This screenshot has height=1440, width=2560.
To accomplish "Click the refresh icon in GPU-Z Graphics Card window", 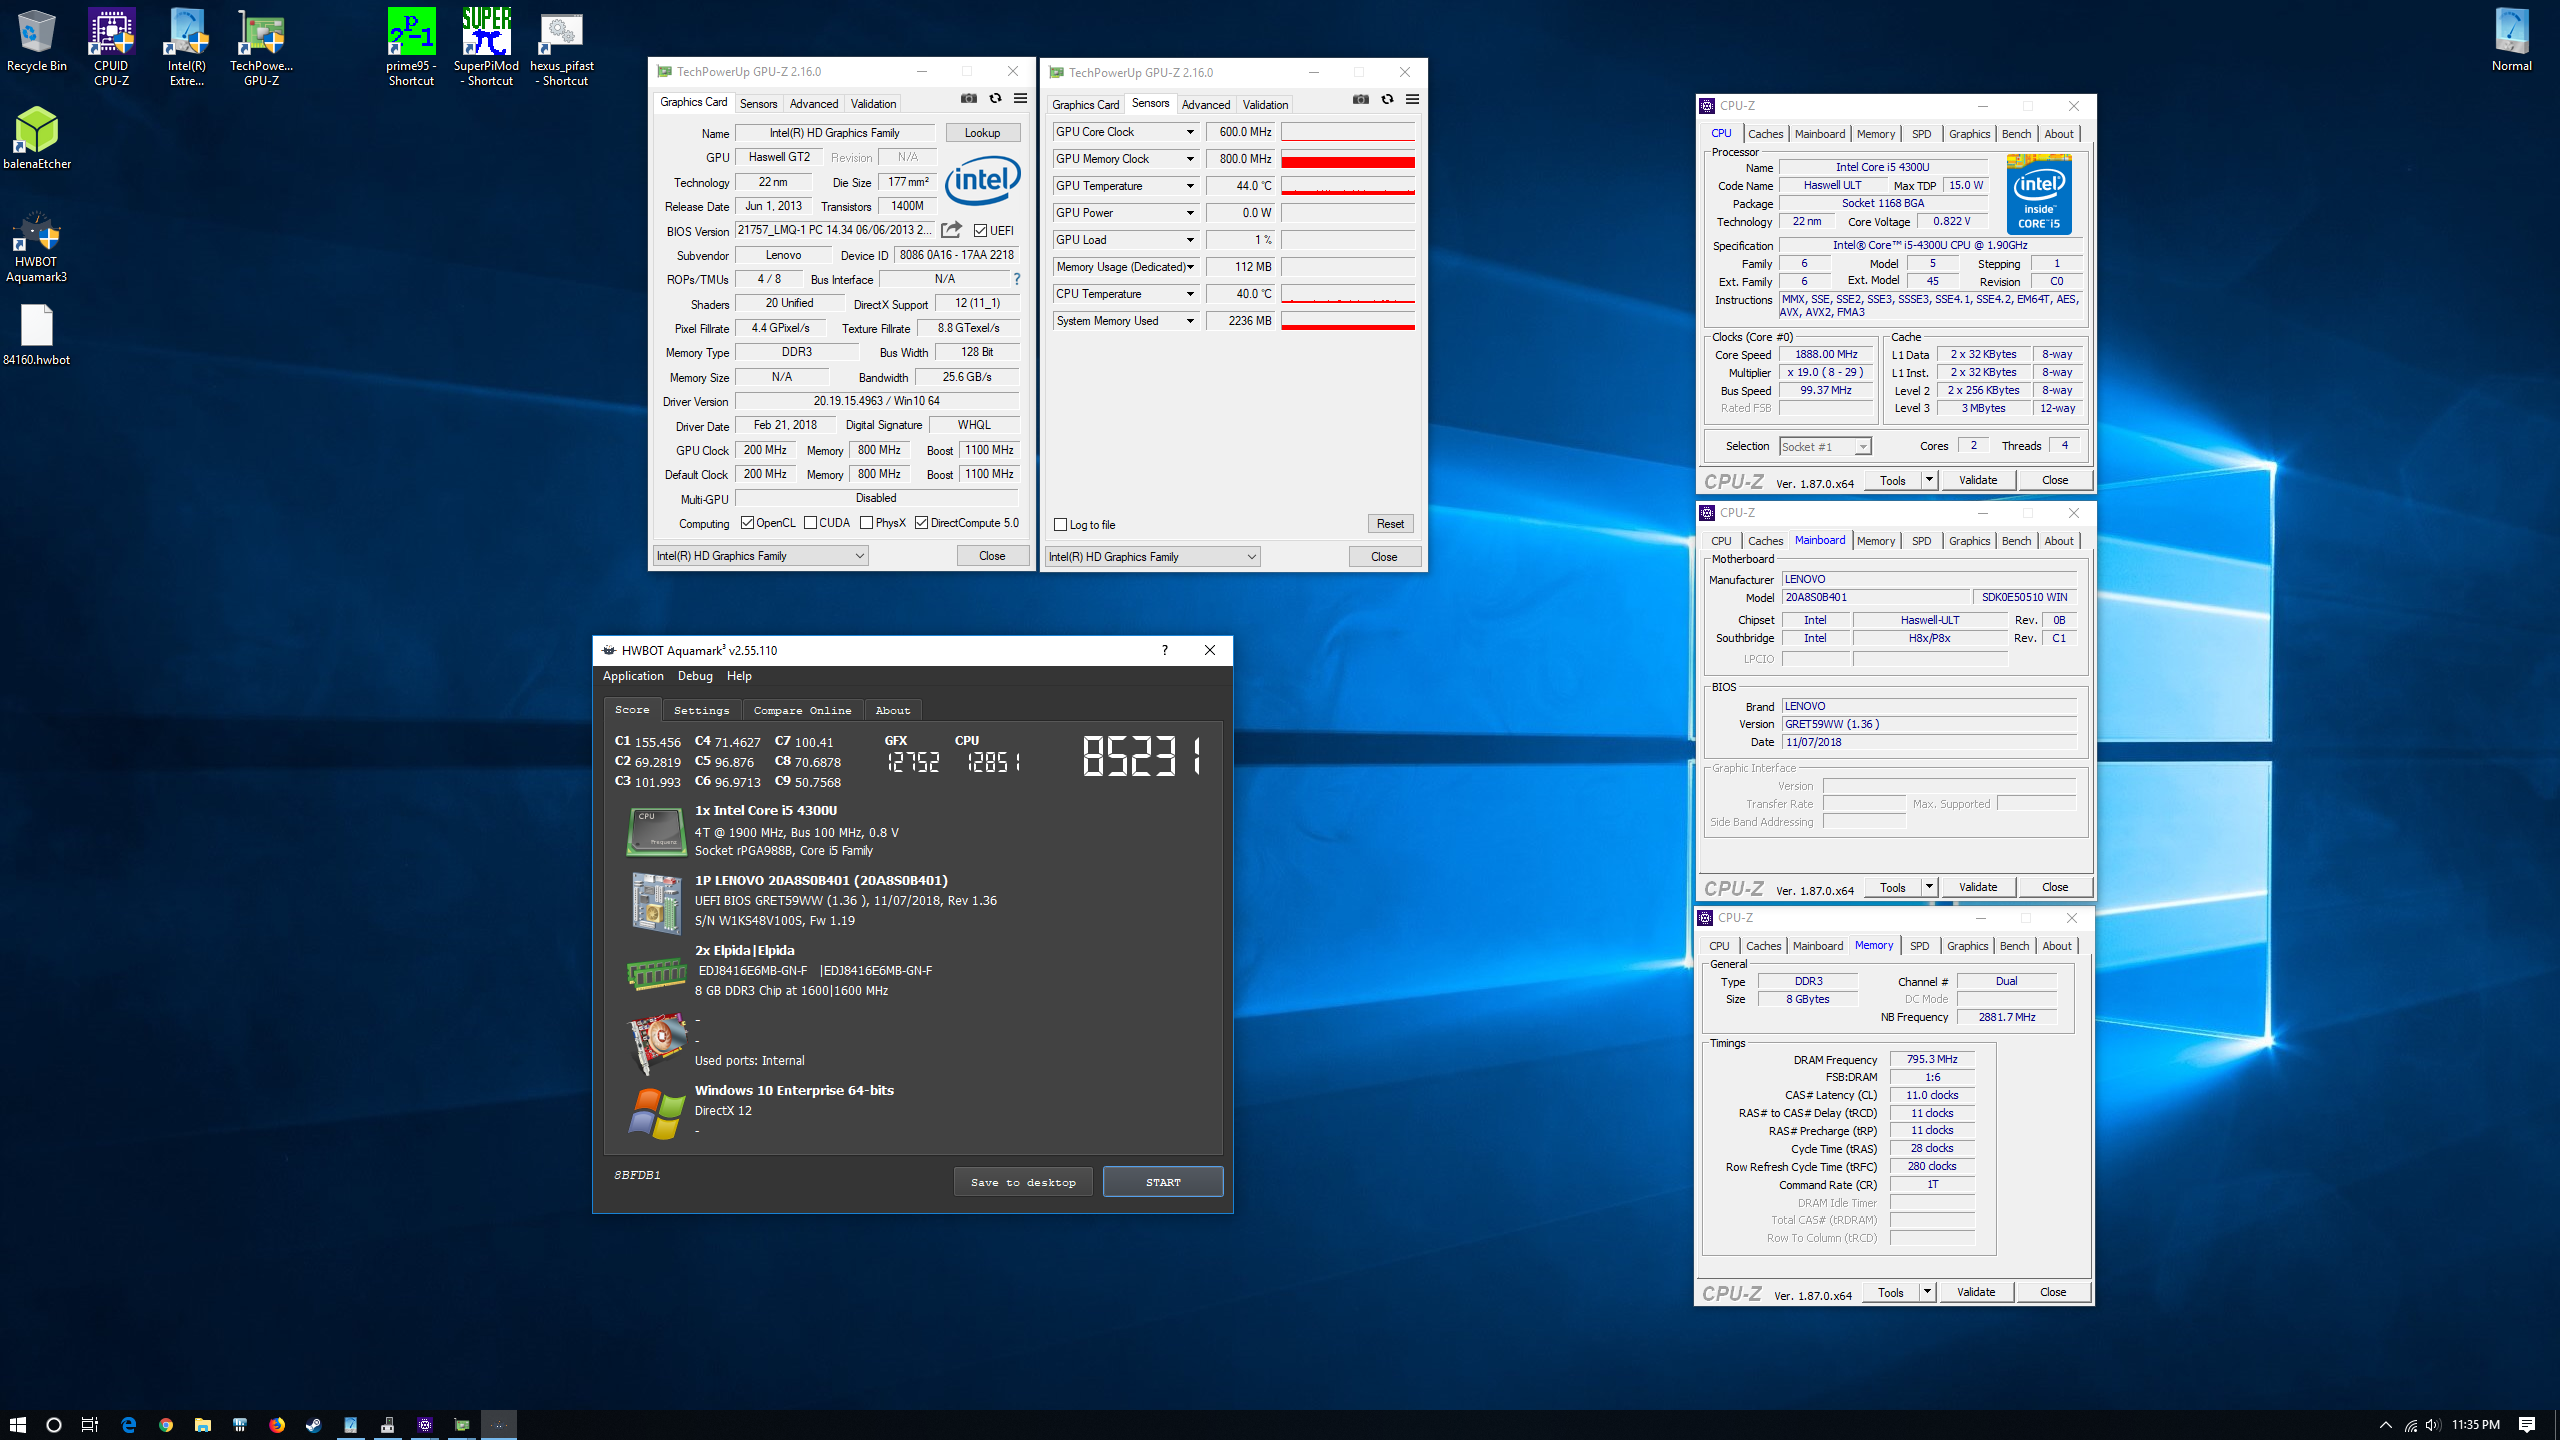I will pos(995,98).
